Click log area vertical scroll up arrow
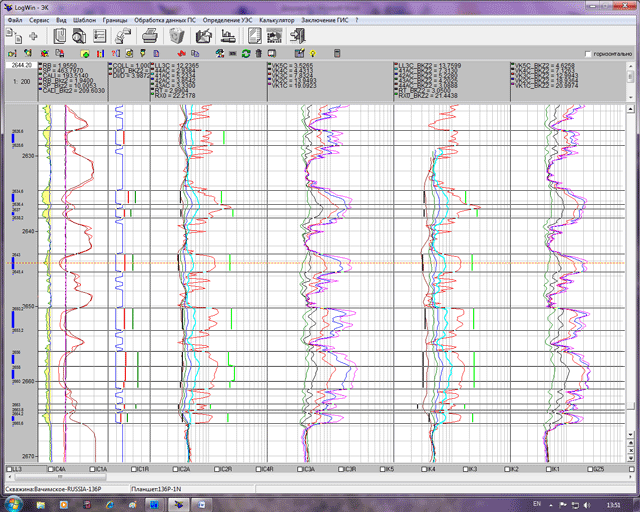 click(631, 109)
